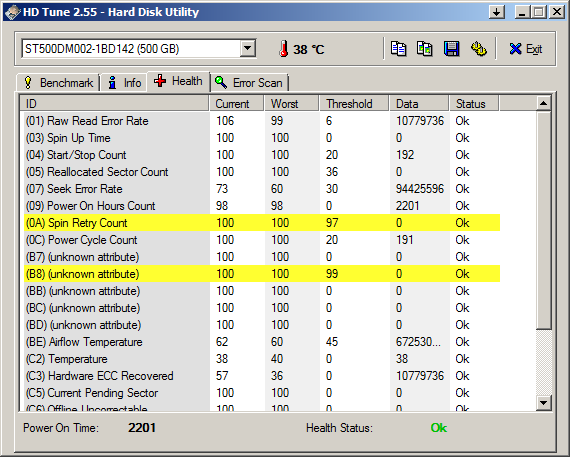Click data value 94425596 for Seek Error Rate
Viewport: 570px width, 457px height.
pos(420,189)
